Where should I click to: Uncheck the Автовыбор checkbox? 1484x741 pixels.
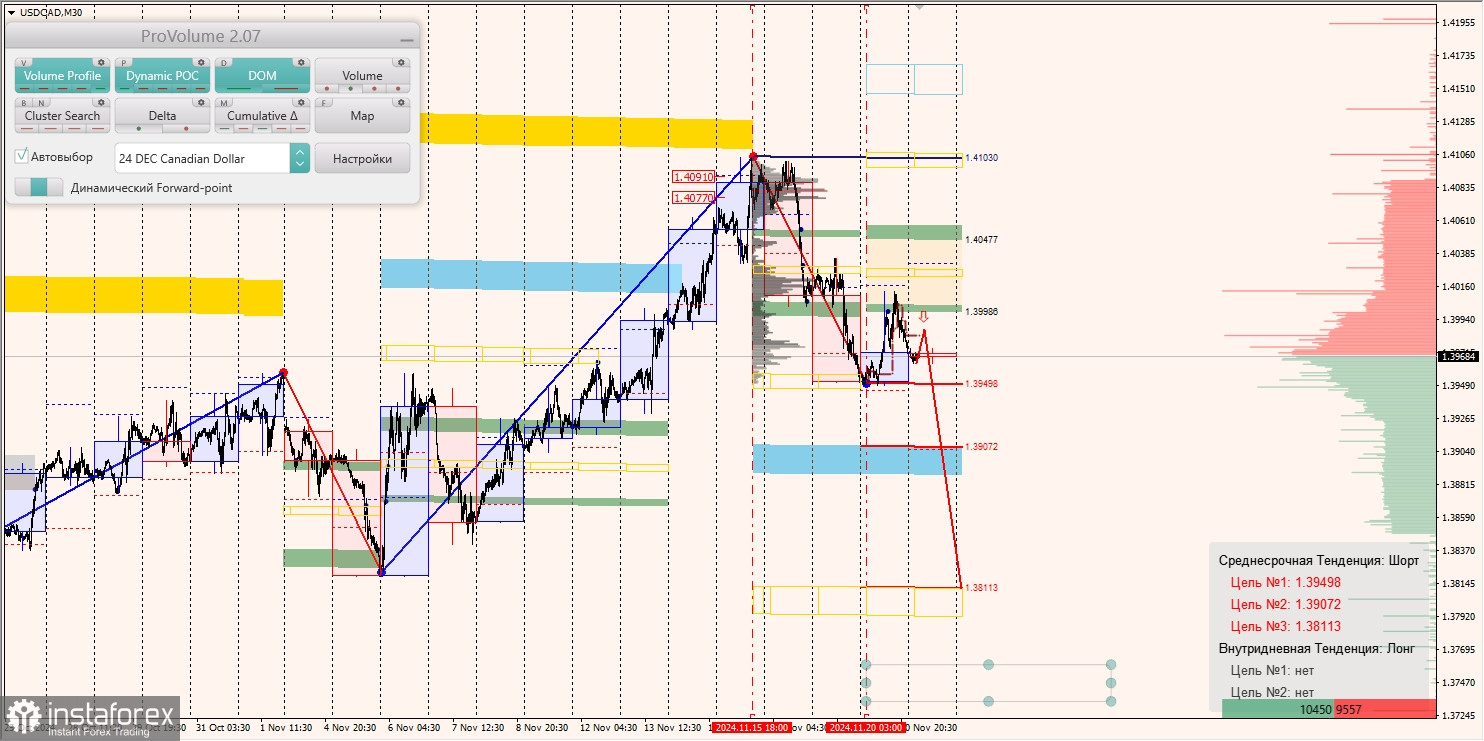pyautogui.click(x=22, y=157)
